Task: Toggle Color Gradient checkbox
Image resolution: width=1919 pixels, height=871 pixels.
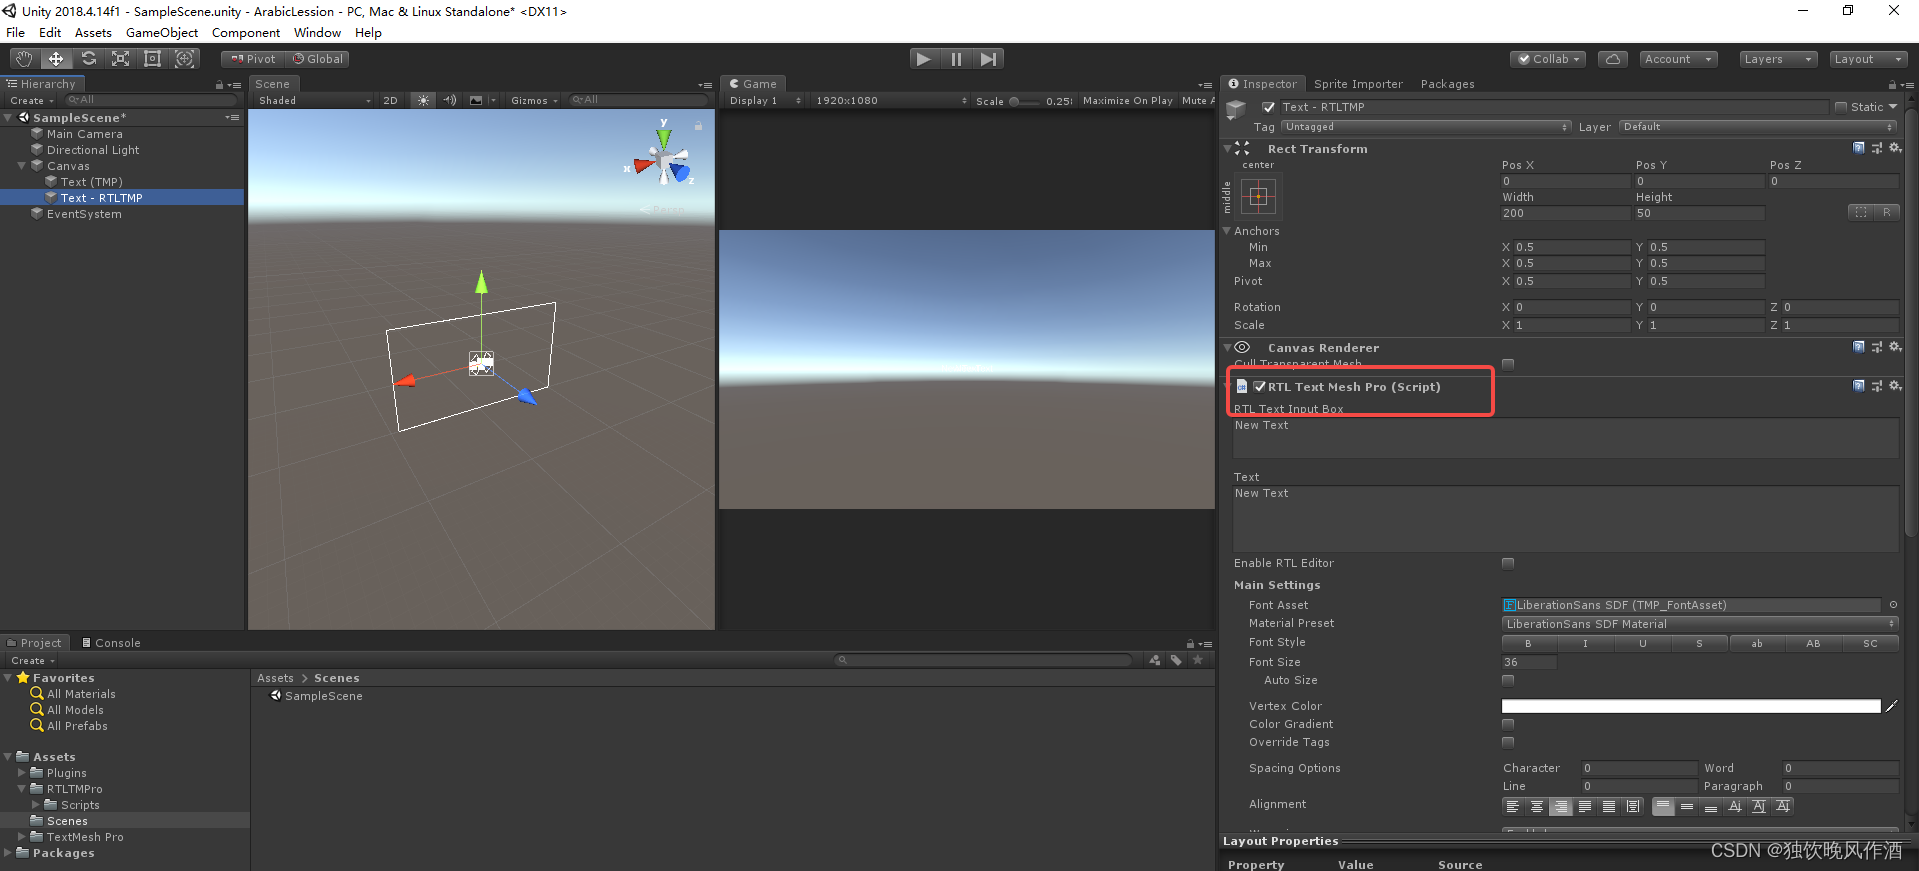Action: point(1508,724)
